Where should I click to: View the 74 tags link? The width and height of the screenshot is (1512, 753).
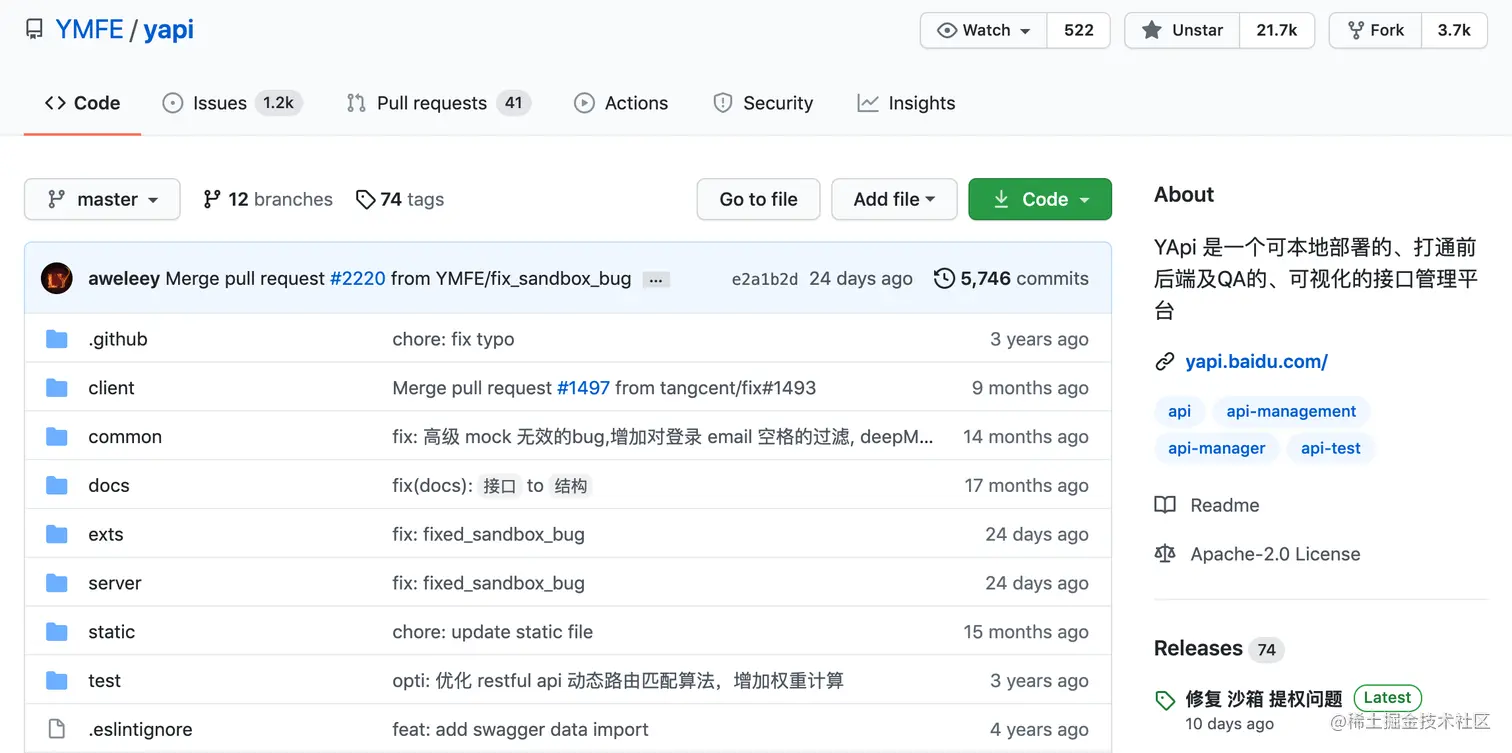pyautogui.click(x=400, y=199)
